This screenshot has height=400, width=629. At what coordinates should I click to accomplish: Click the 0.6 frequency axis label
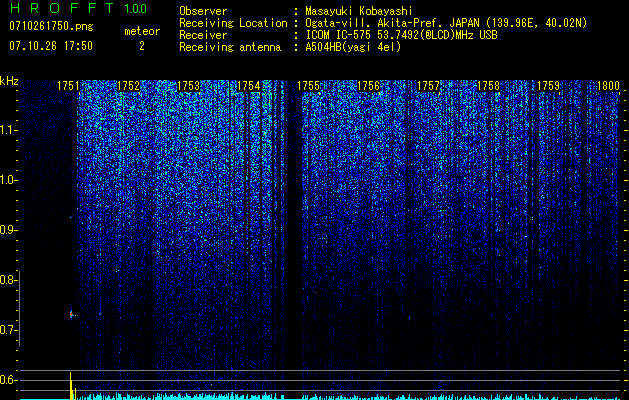coord(8,380)
